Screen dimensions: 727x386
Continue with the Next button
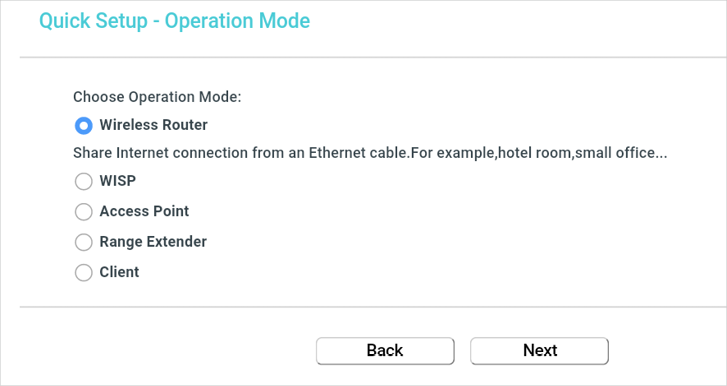pos(539,351)
